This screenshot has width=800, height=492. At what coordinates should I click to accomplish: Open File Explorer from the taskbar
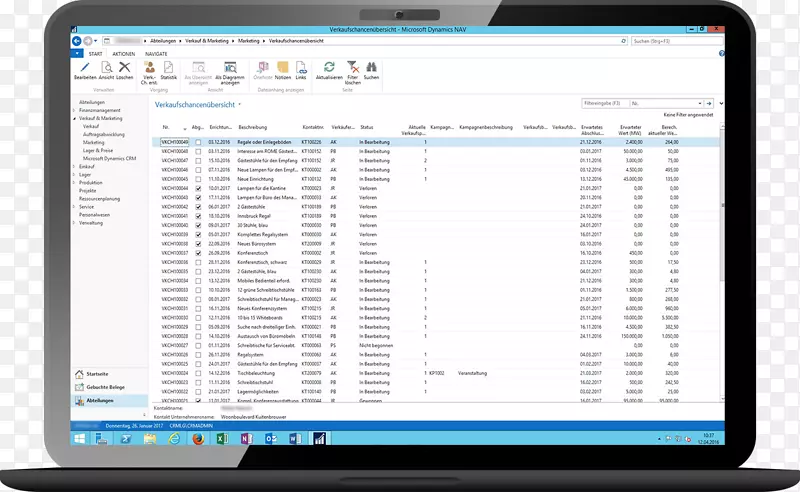[x=149, y=438]
